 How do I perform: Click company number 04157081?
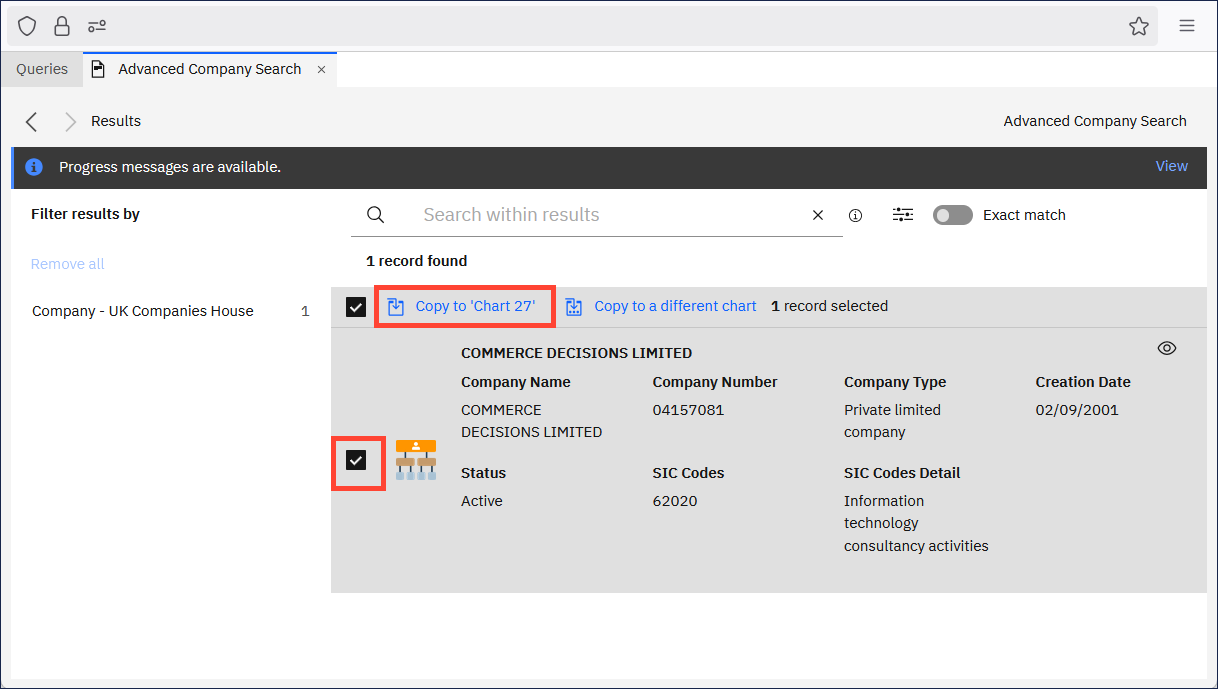point(688,410)
